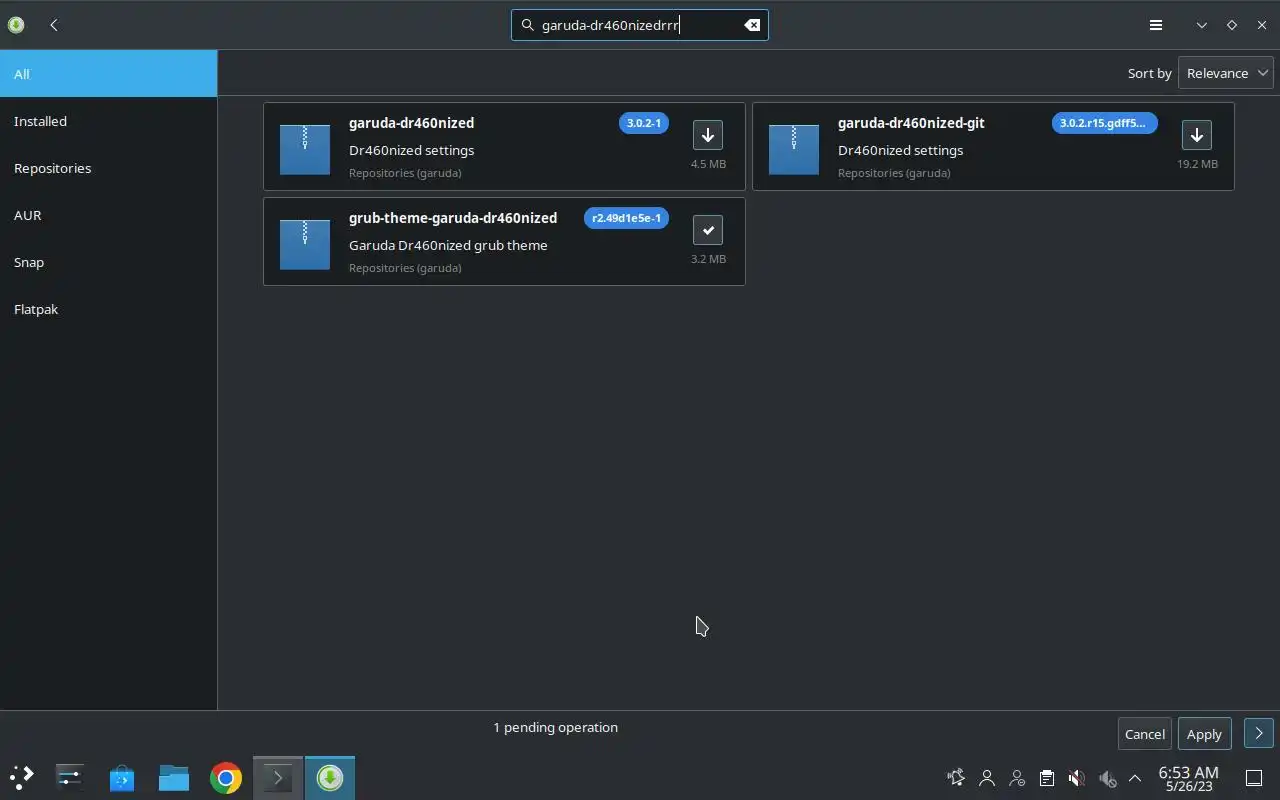Open the terminal from taskbar
1280x800 pixels.
pos(278,777)
